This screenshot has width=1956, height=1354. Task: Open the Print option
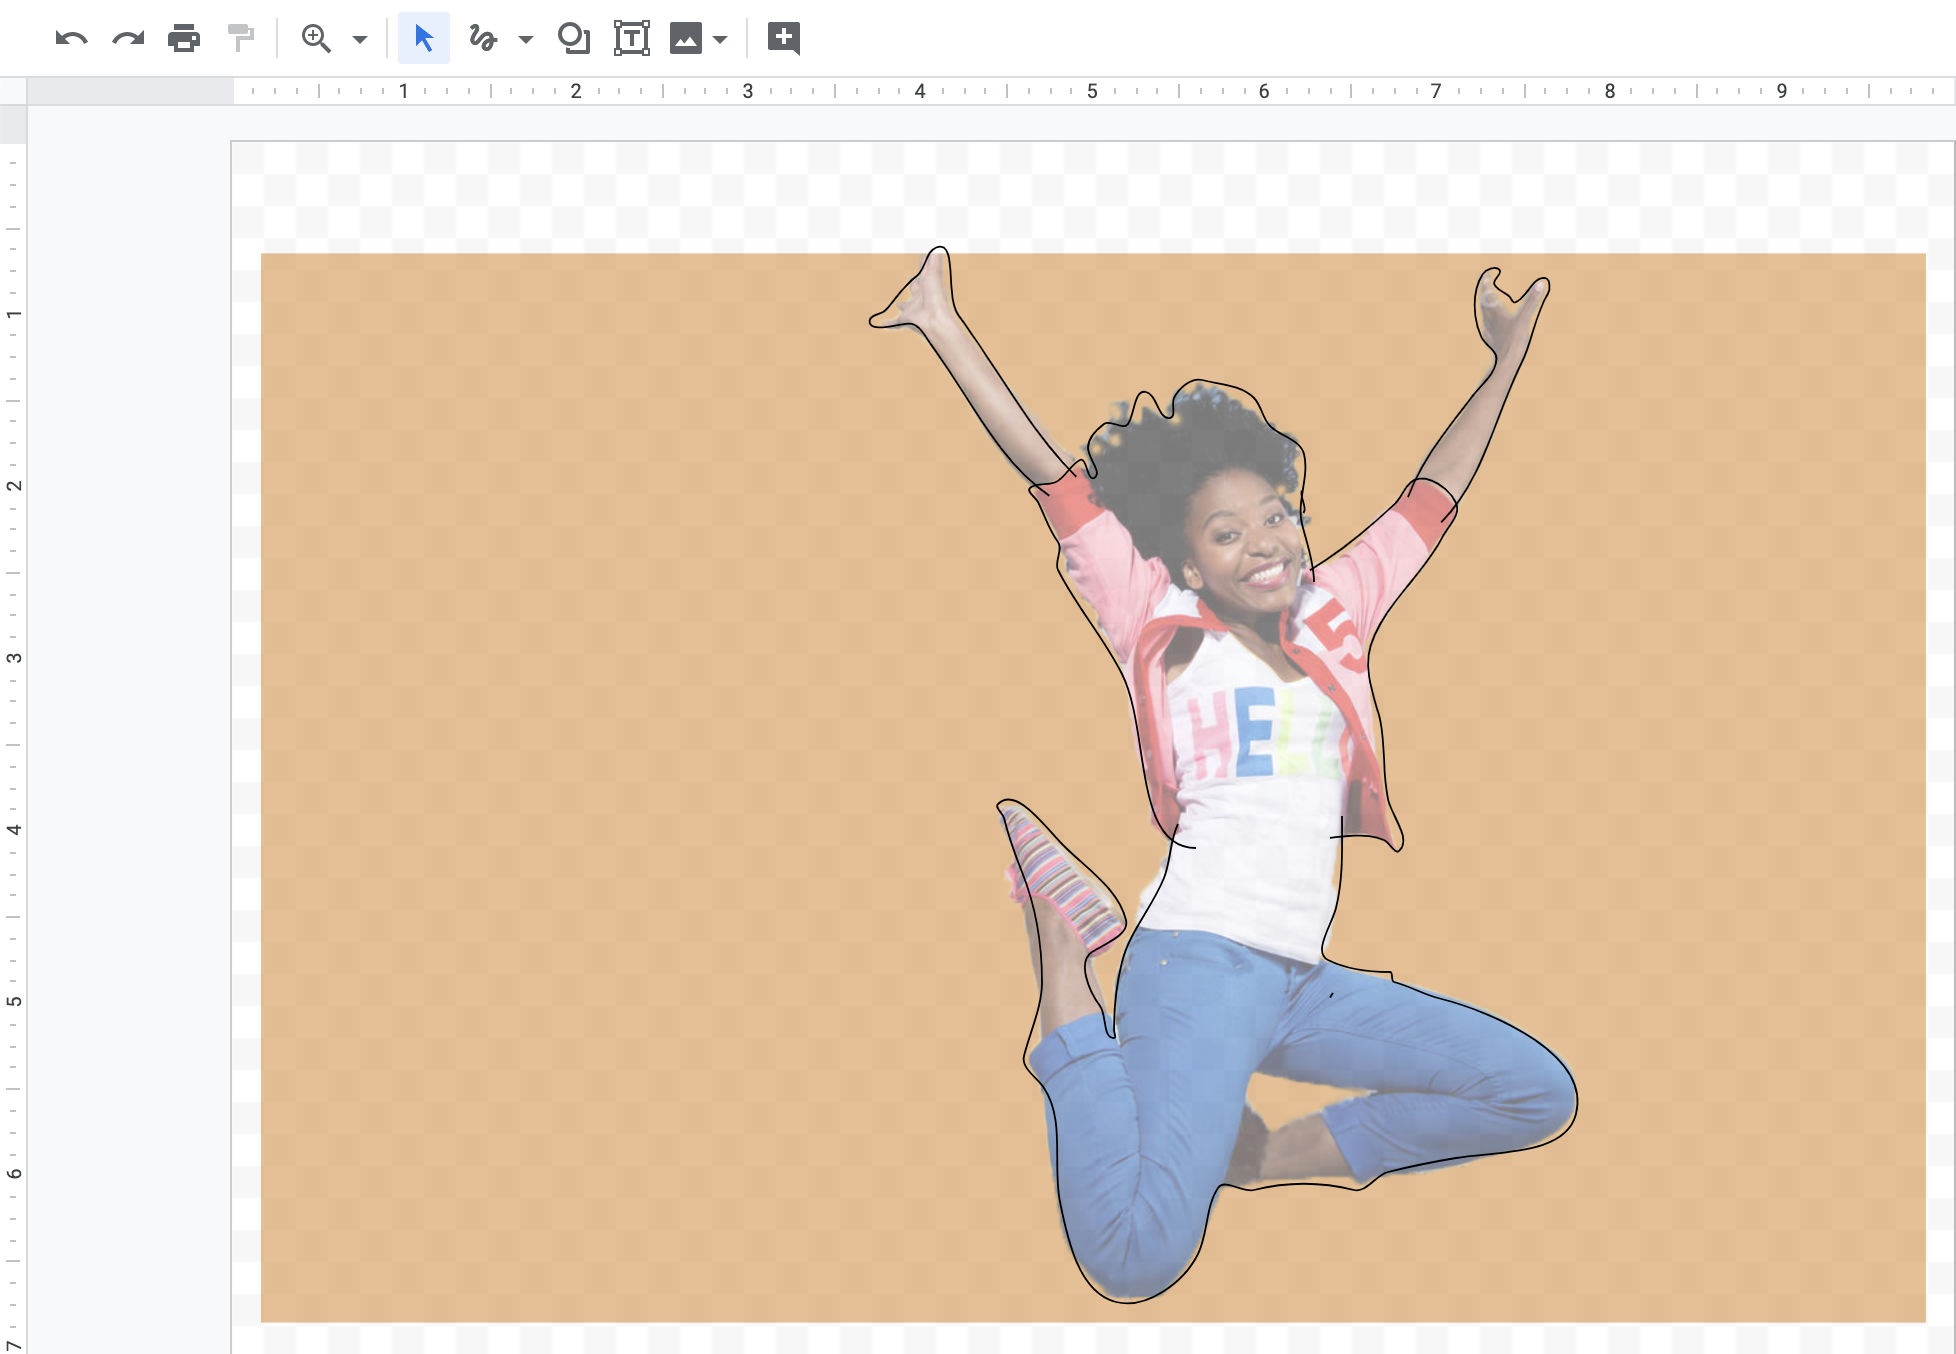[184, 39]
